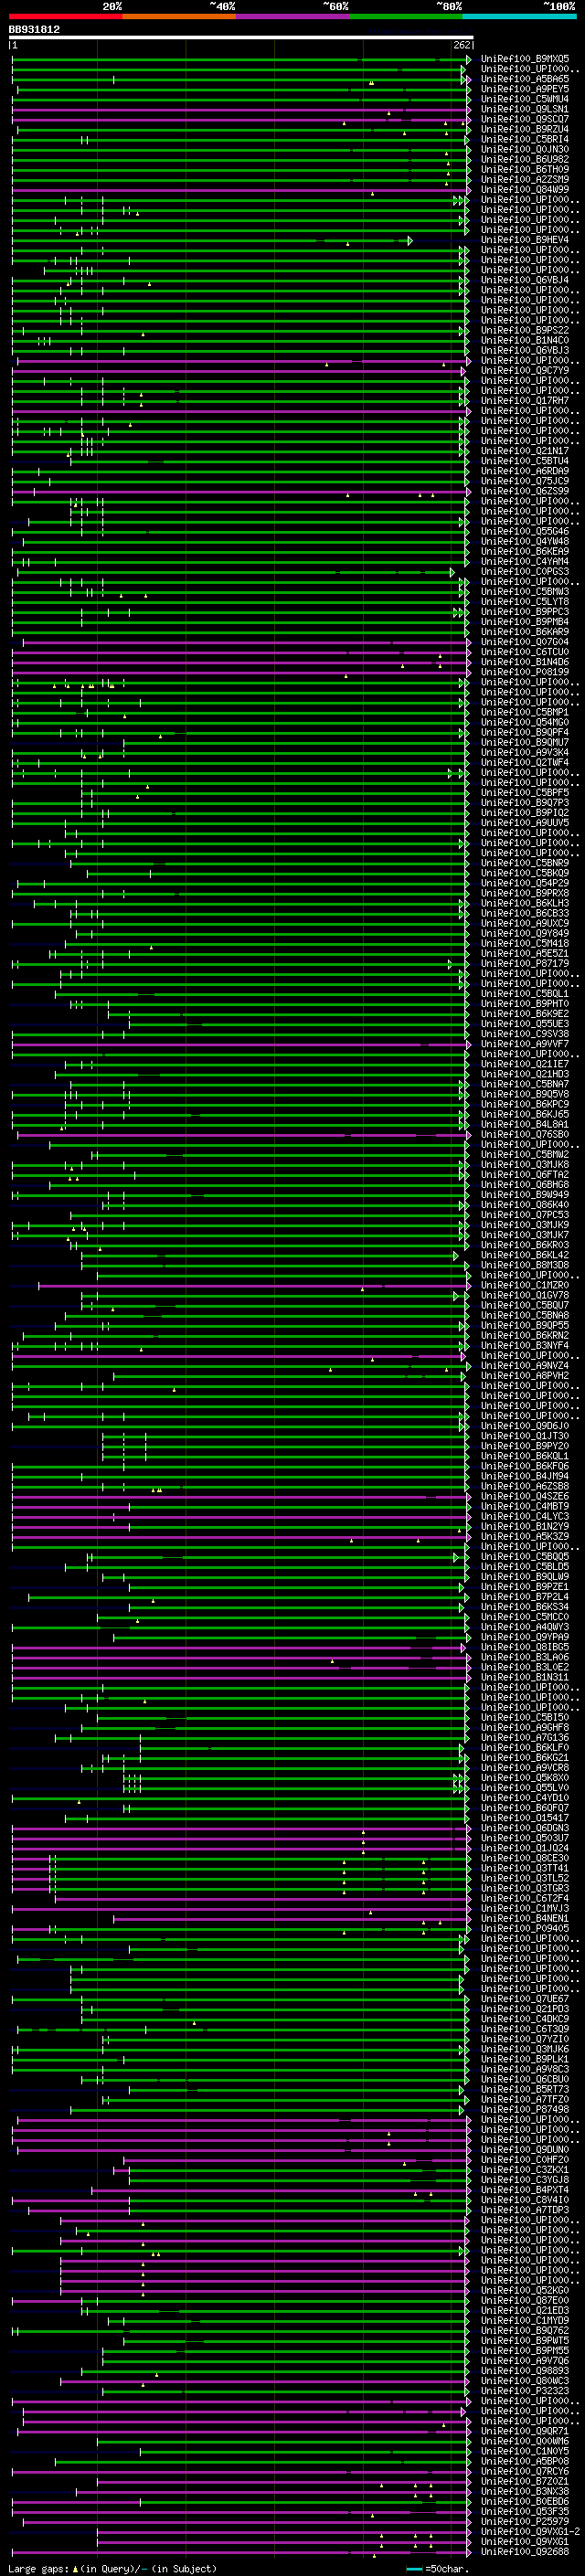Select the UniRef100_C0PGS3 label
Screen dimensions: 585x2576
click(x=525, y=572)
